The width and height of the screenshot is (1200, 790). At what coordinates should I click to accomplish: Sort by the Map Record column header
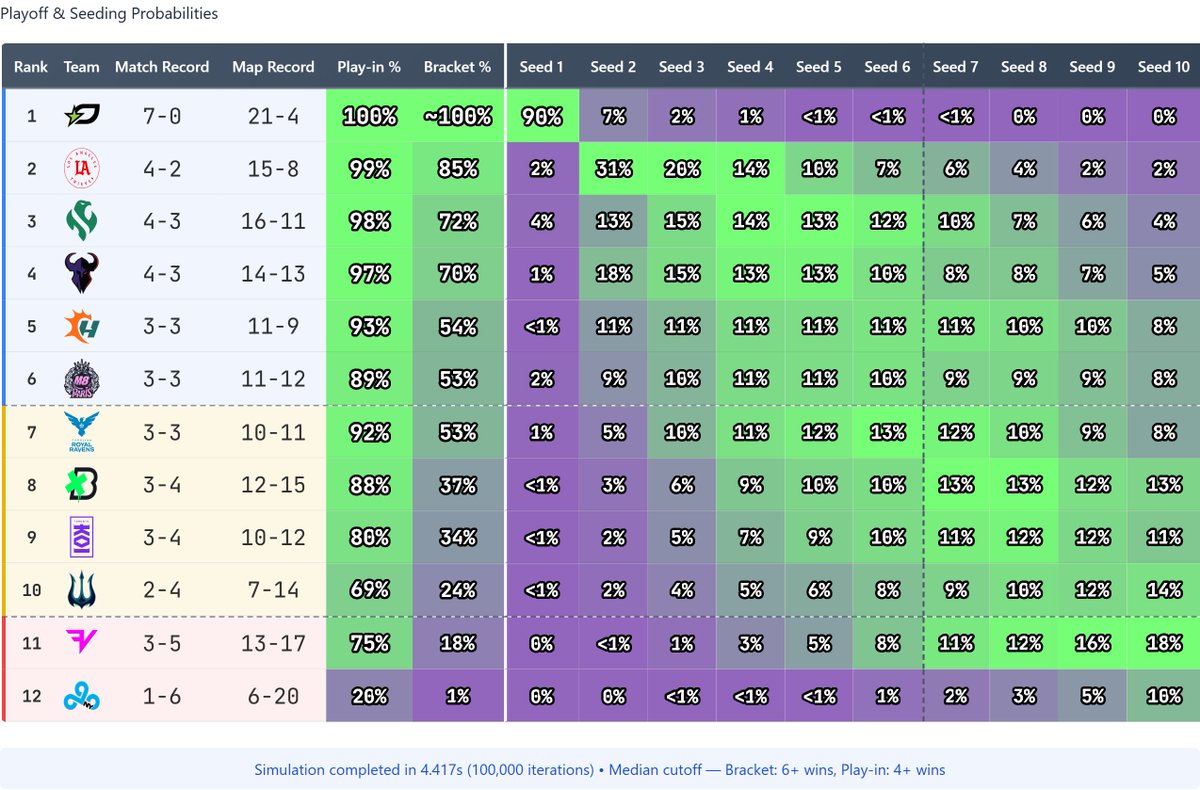point(273,67)
